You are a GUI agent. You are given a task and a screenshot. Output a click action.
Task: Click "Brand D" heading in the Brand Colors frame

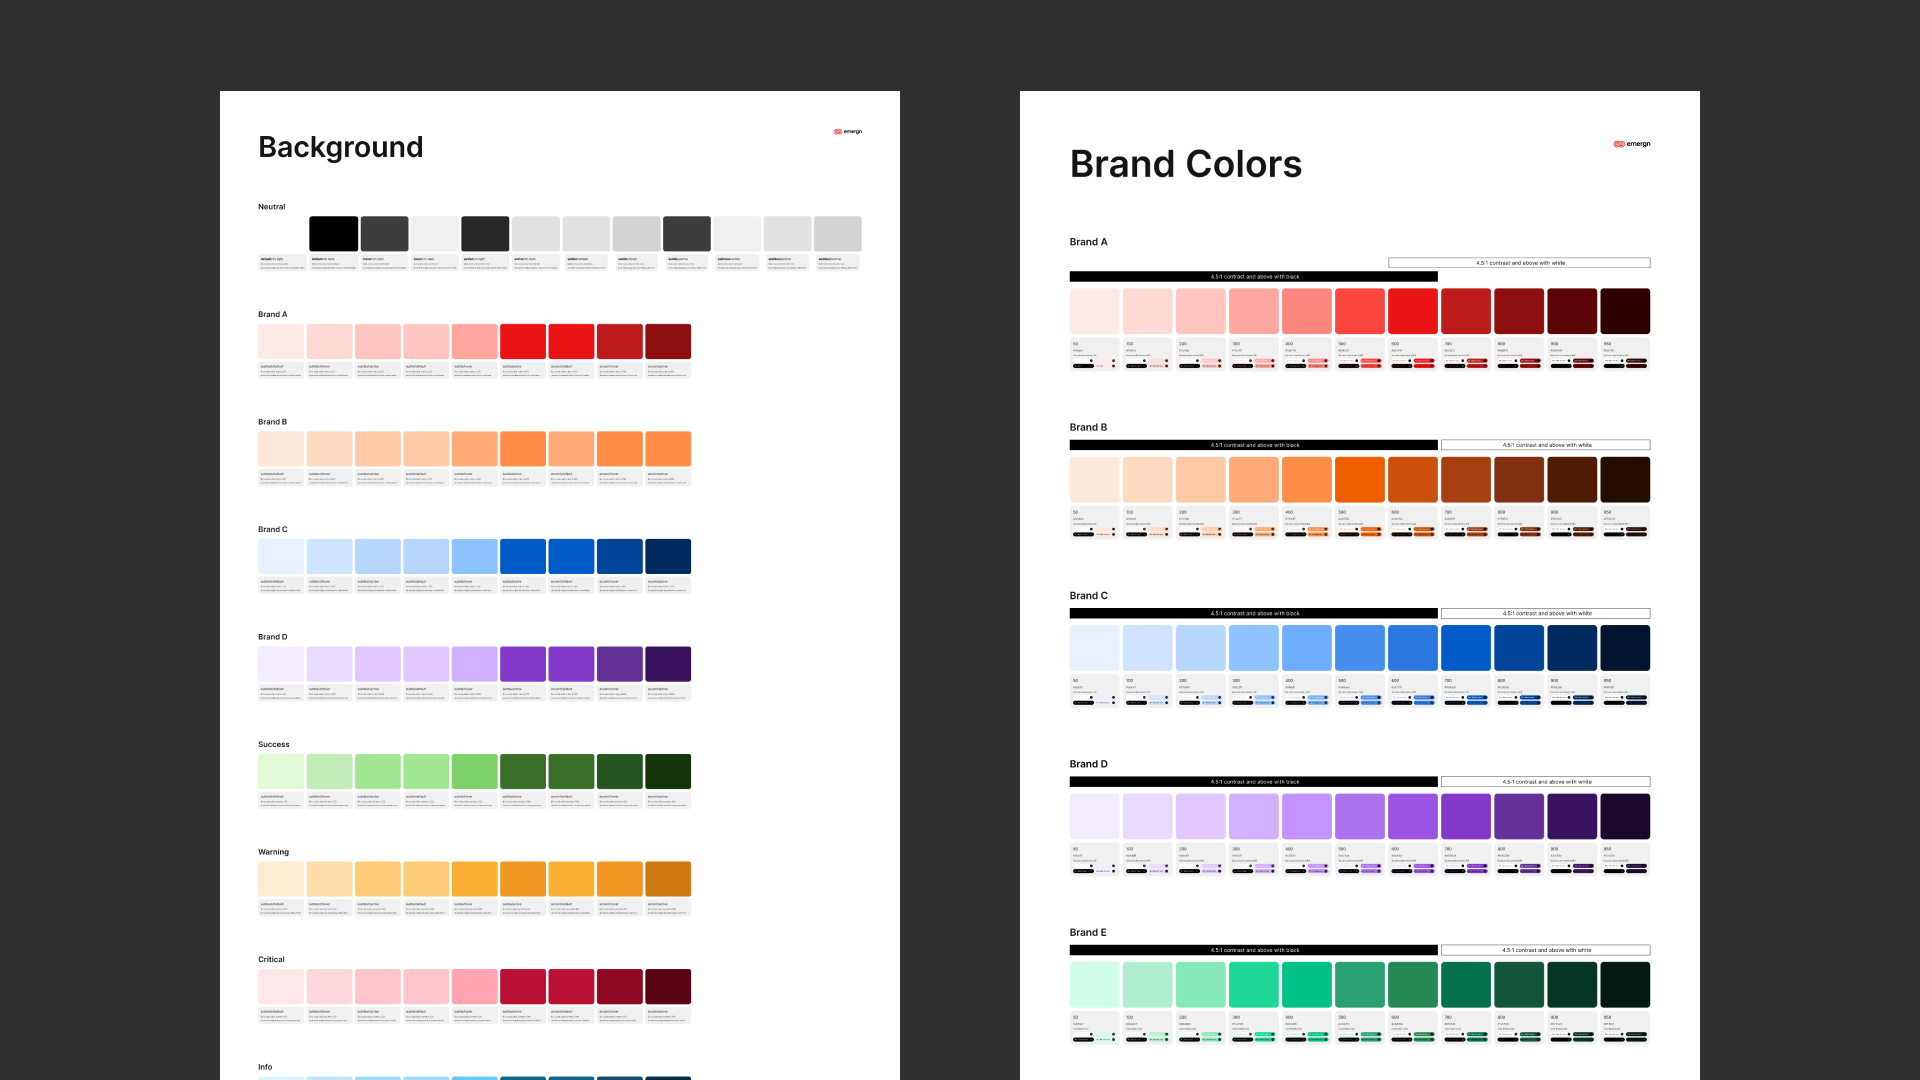(x=1089, y=764)
